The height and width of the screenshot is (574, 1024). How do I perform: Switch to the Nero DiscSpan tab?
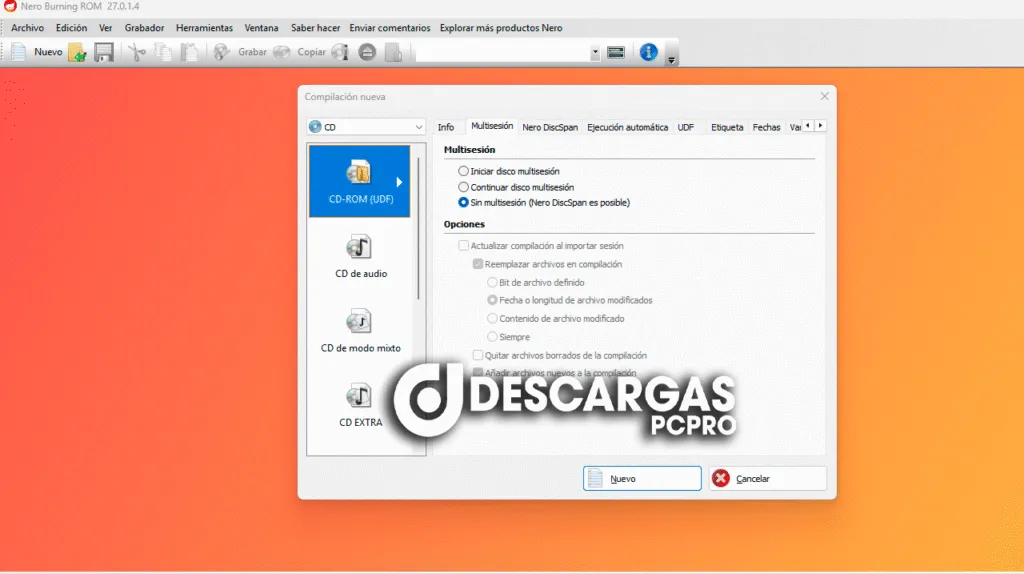click(550, 127)
